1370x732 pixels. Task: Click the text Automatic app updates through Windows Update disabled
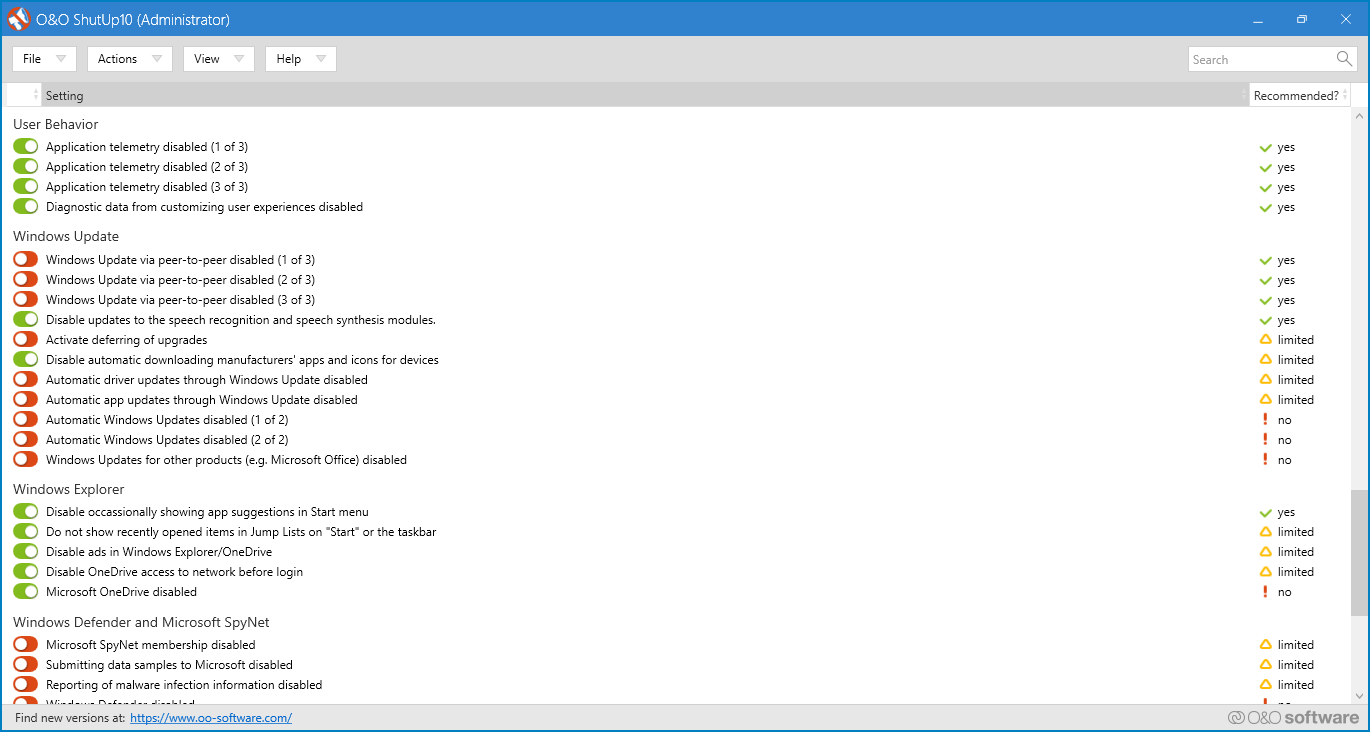pos(202,400)
